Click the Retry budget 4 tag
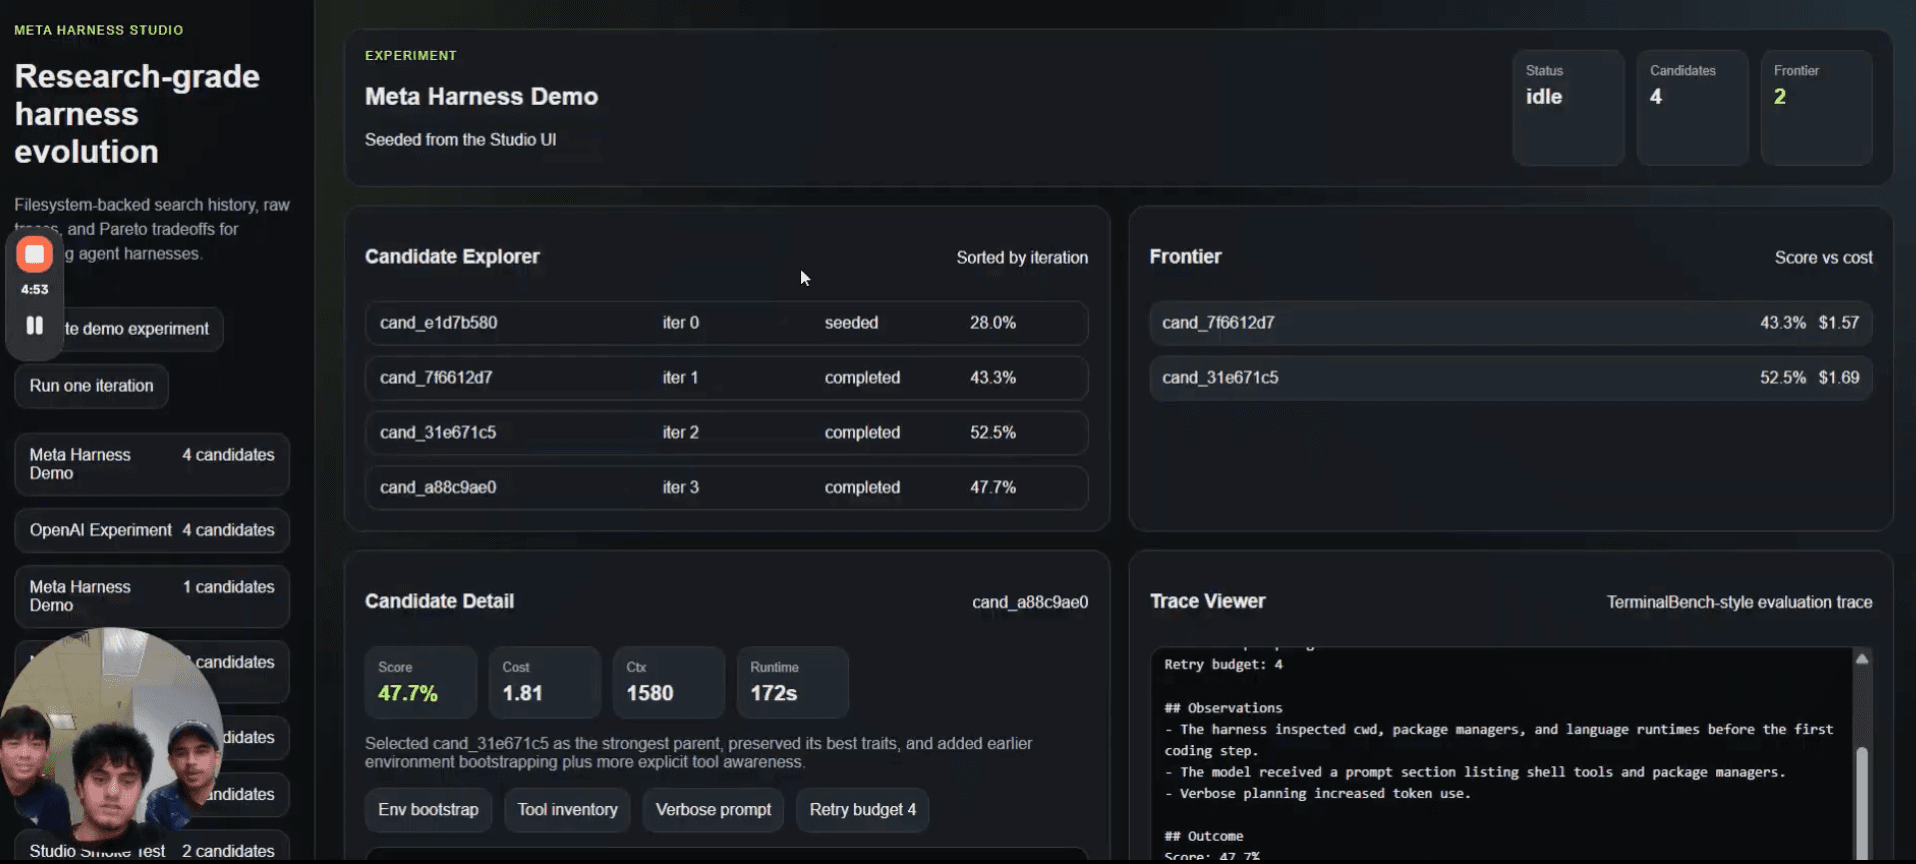1916x864 pixels. (862, 810)
